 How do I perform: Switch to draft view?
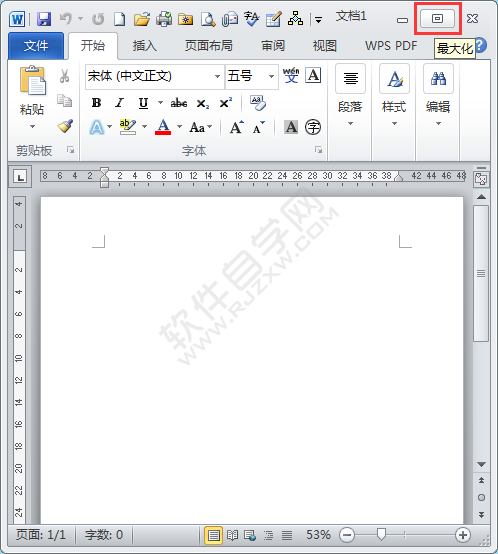(x=287, y=536)
